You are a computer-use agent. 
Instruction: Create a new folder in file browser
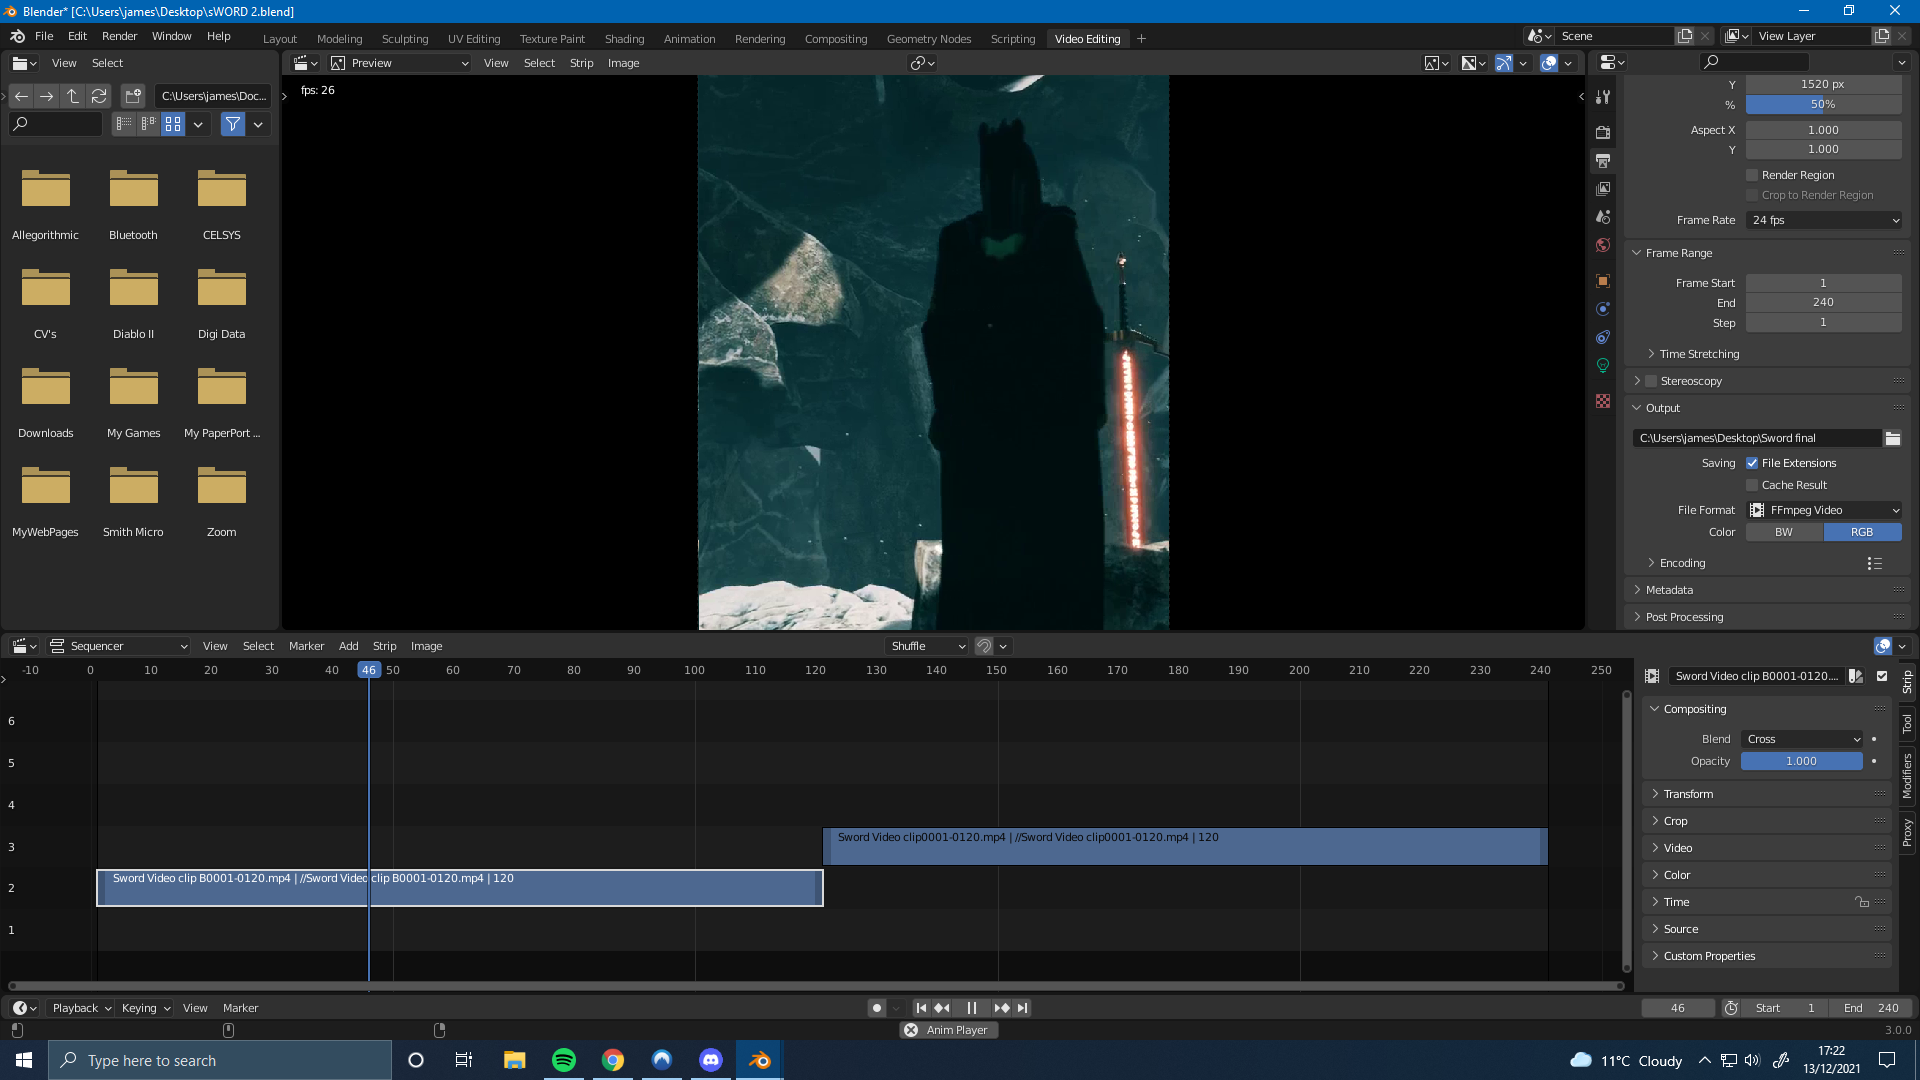[x=133, y=96]
